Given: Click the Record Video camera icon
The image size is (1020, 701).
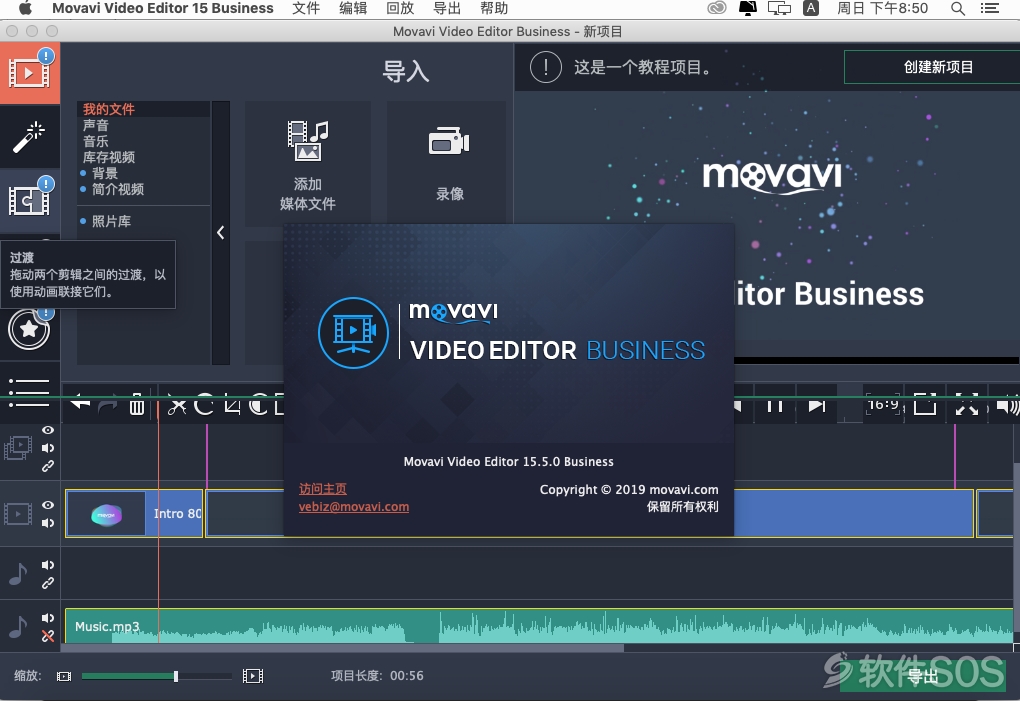Looking at the screenshot, I should point(449,141).
